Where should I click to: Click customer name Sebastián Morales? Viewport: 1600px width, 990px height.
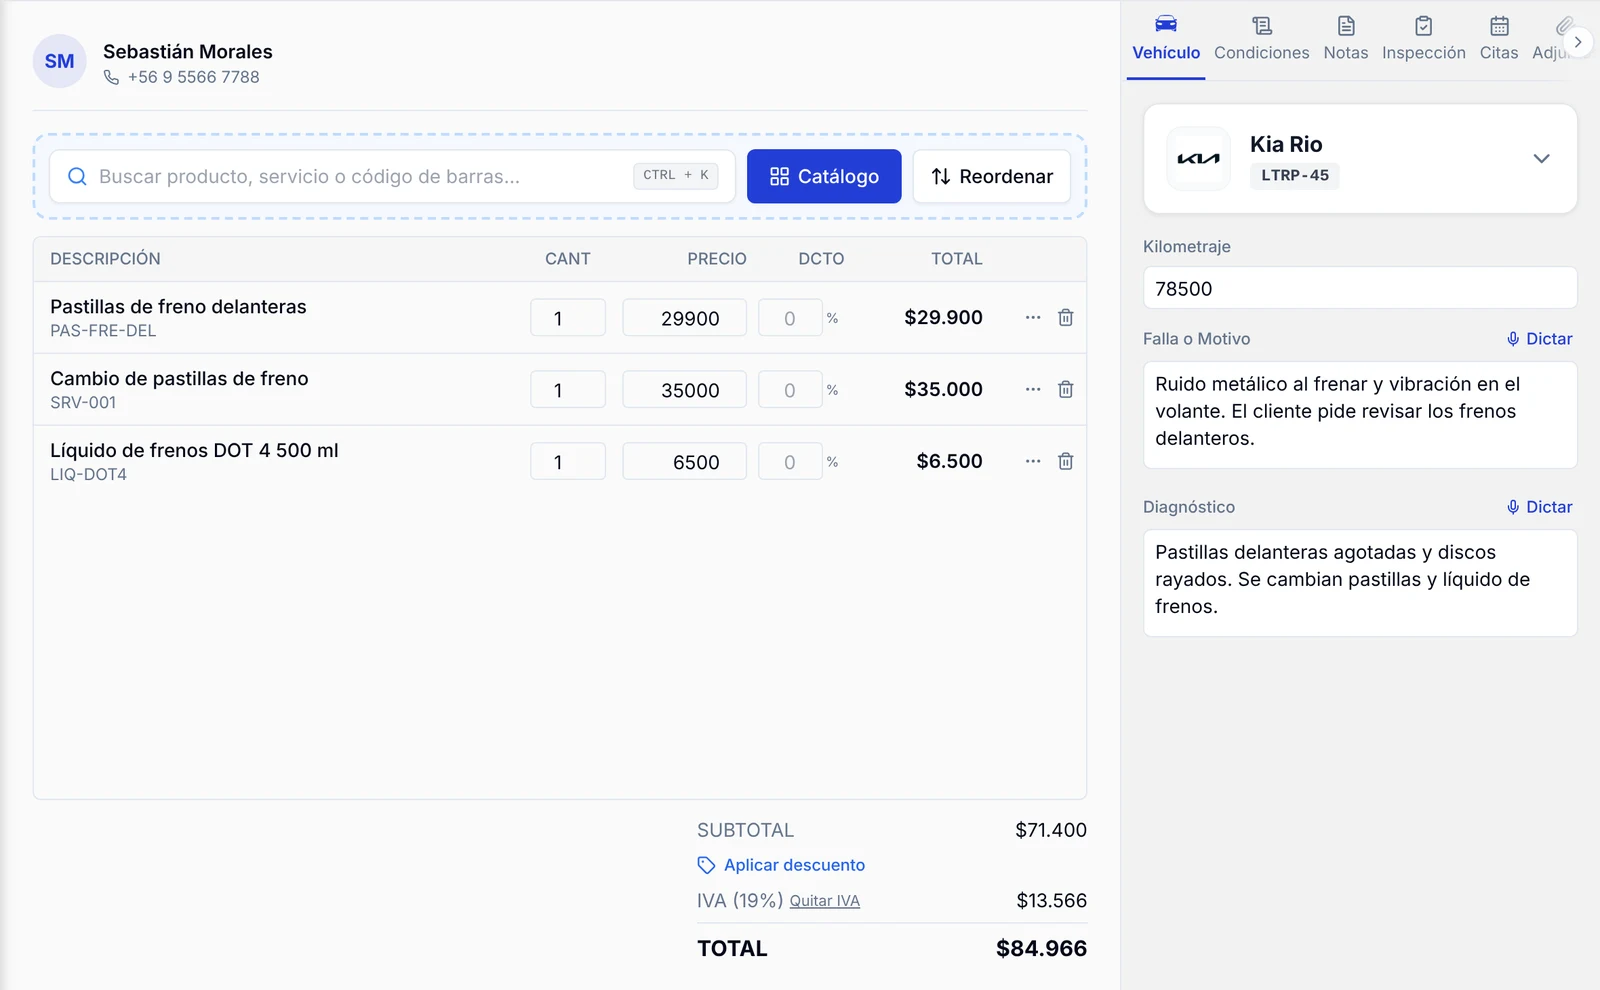[x=188, y=51]
